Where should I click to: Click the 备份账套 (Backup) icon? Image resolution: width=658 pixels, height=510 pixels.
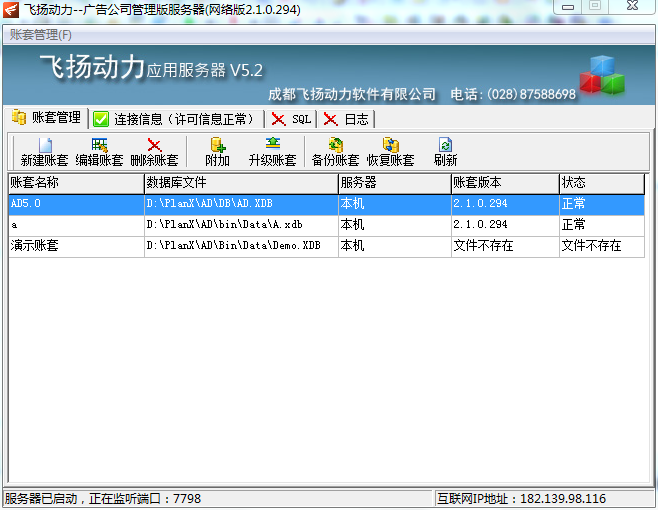[x=335, y=145]
